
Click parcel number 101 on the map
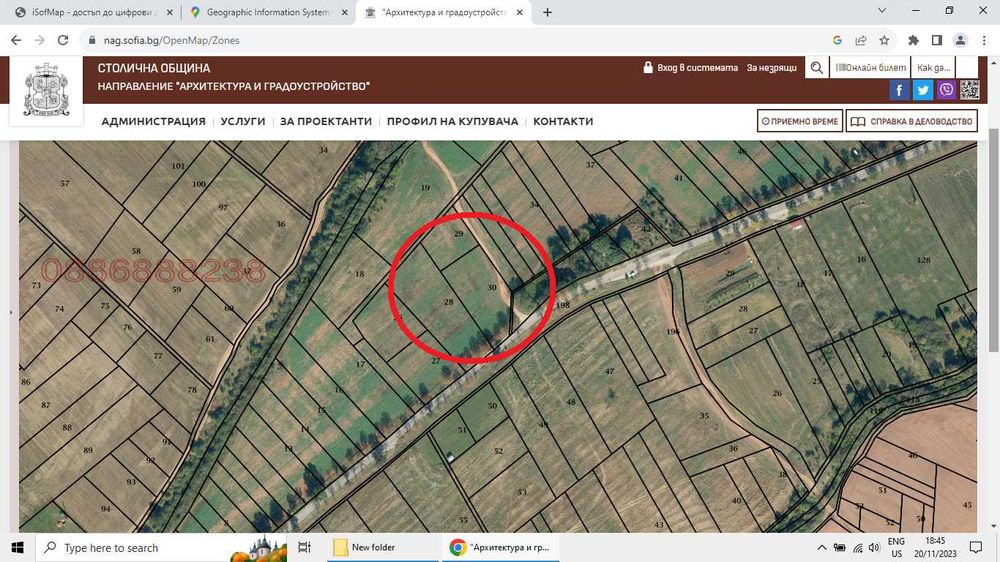coord(178,166)
